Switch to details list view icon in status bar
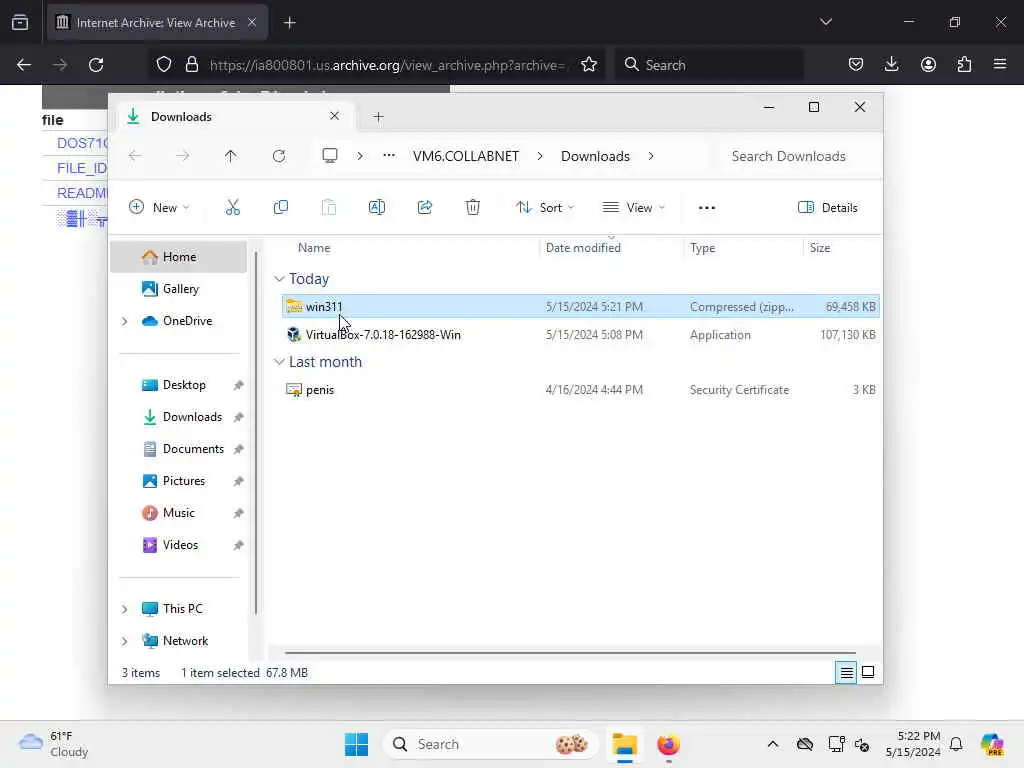Viewport: 1024px width, 768px height. [x=846, y=673]
